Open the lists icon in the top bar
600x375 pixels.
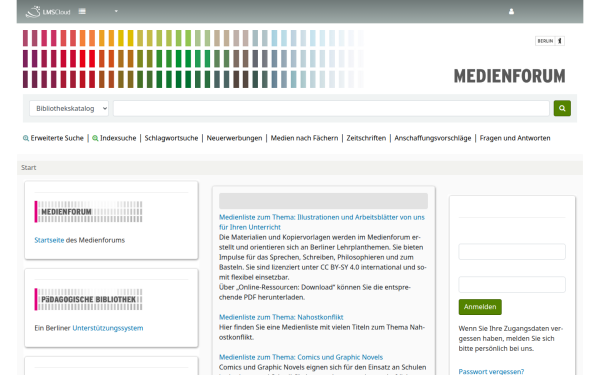click(82, 11)
